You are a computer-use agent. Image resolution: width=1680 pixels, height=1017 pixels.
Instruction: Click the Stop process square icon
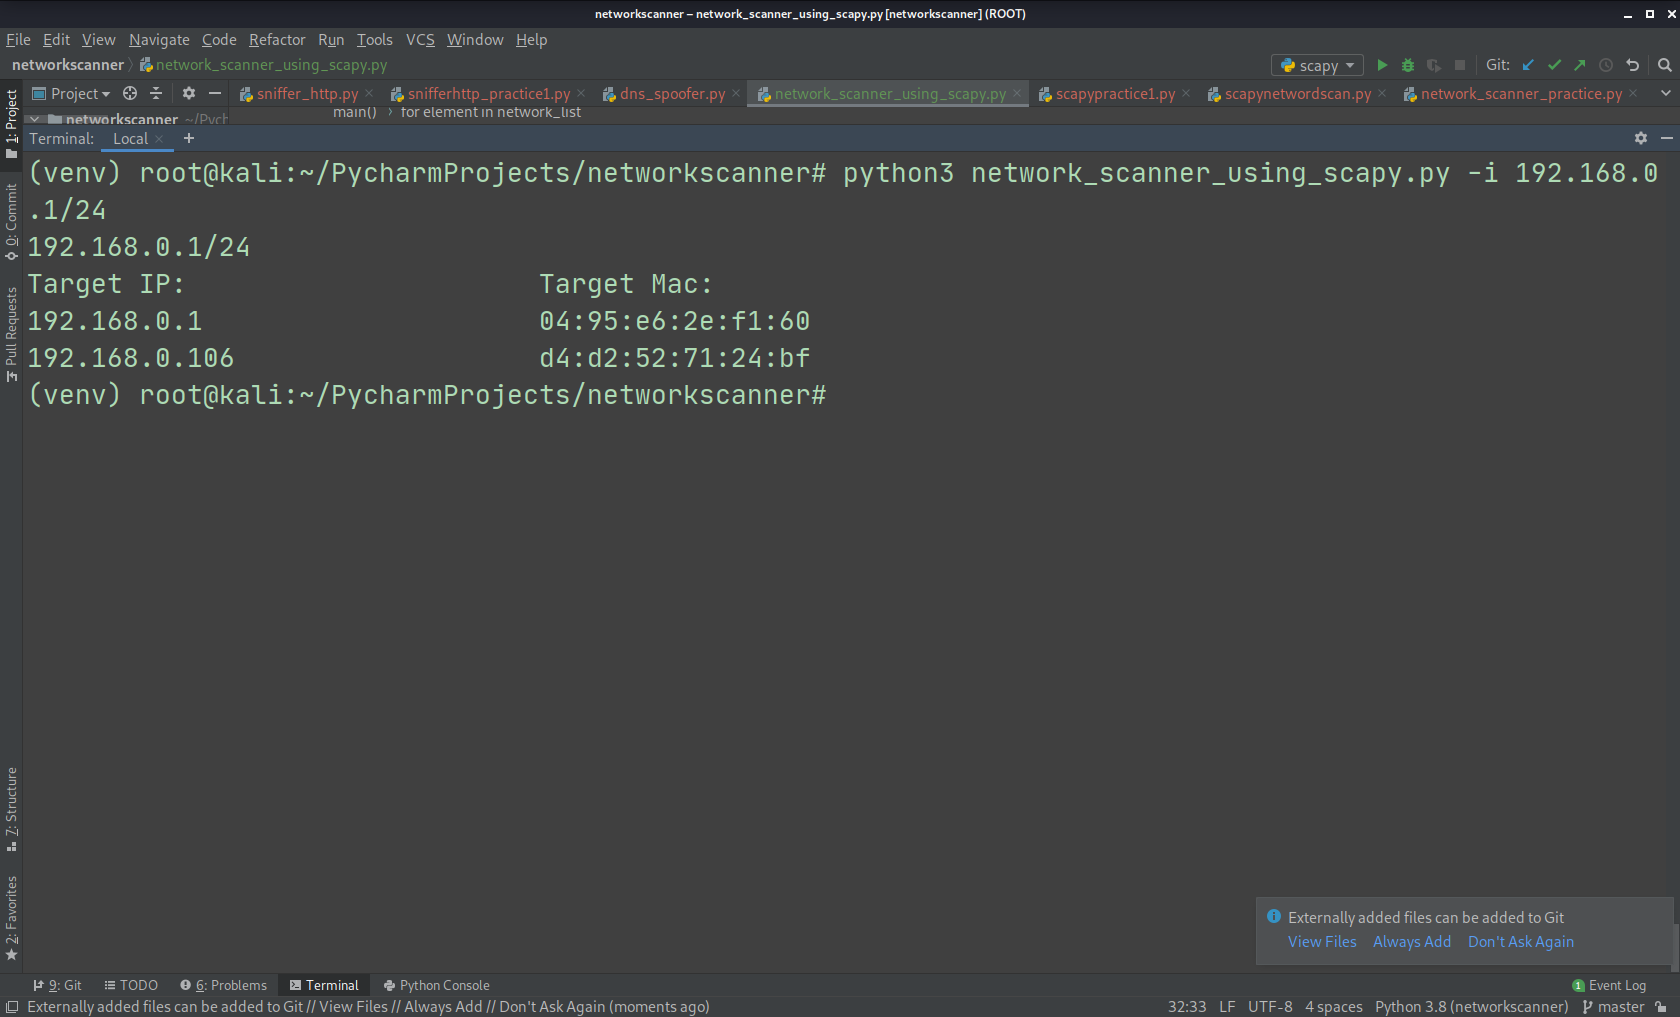[1460, 65]
